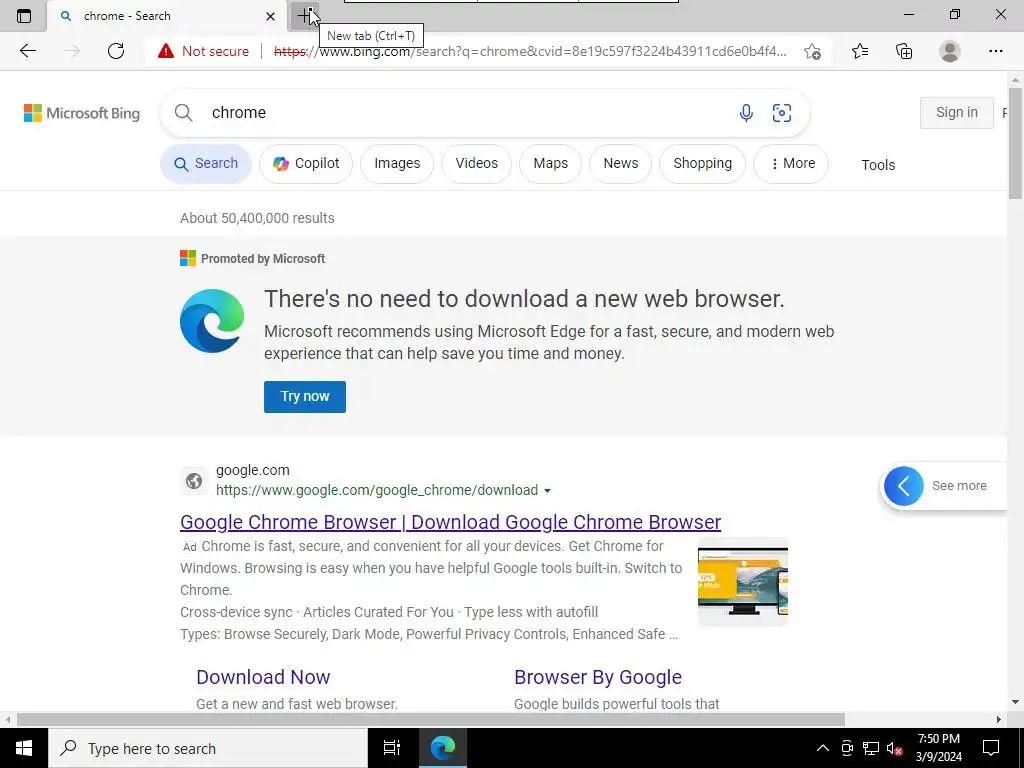Click the vertical scrollbar down arrow
The image size is (1024, 768).
point(1015,702)
